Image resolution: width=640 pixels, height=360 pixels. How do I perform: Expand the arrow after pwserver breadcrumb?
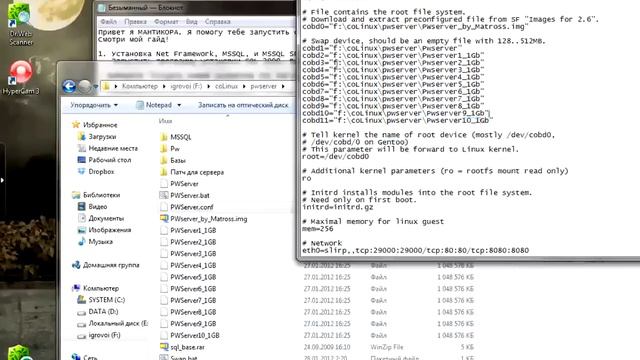(283, 87)
